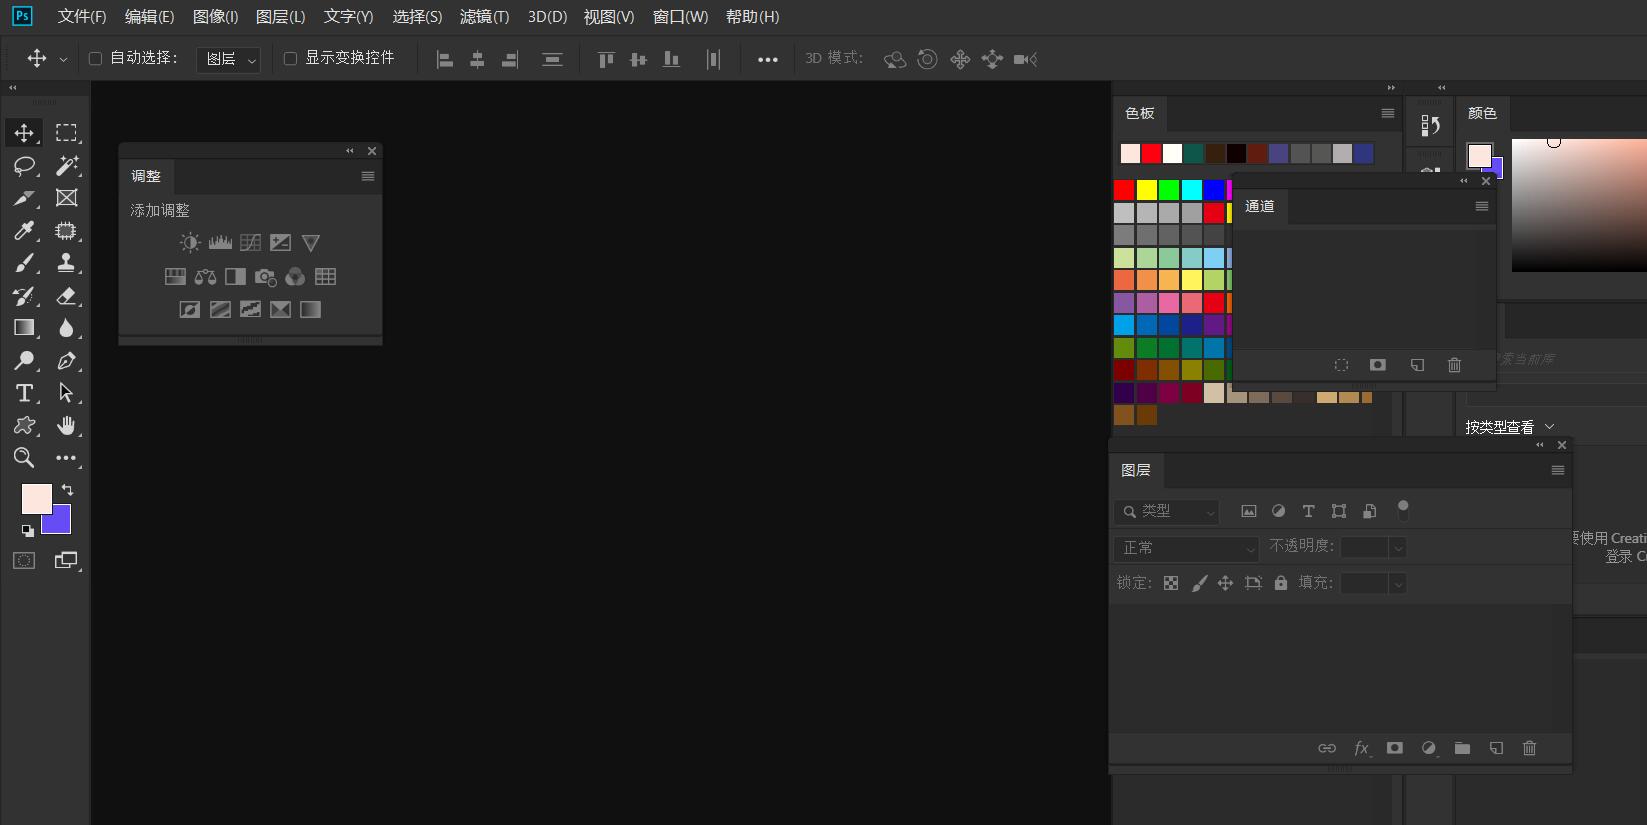The image size is (1647, 825).
Task: Open the 通道 panel flyout menu
Action: (x=1482, y=206)
